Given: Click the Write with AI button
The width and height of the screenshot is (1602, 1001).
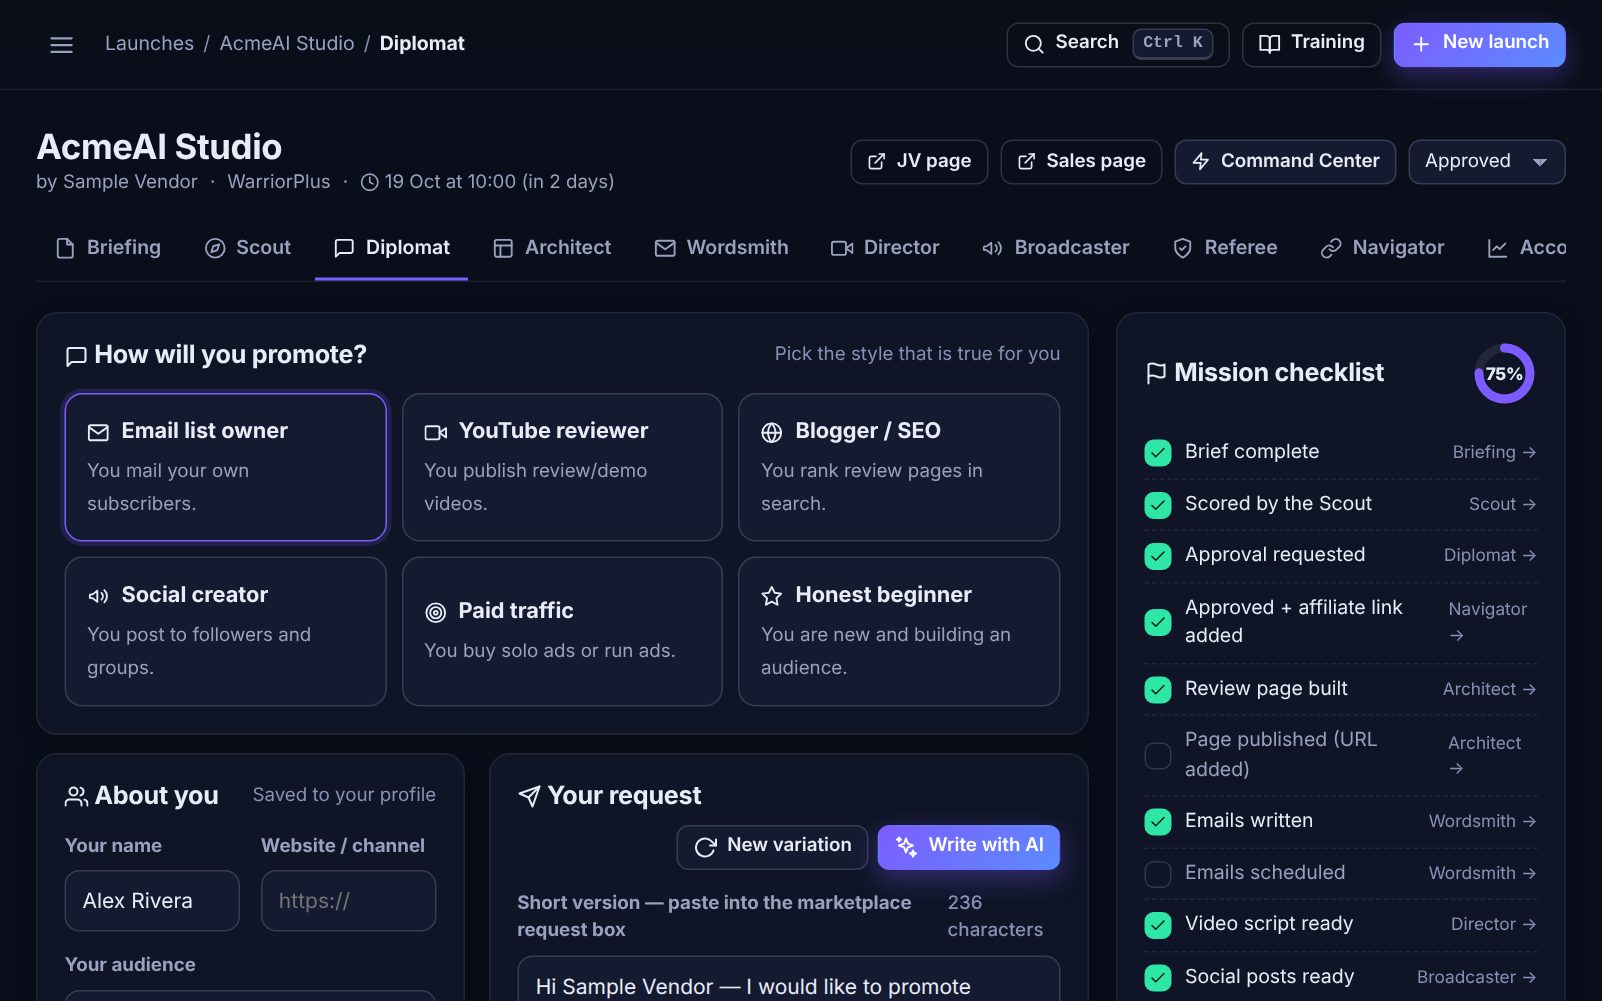Looking at the screenshot, I should [968, 847].
